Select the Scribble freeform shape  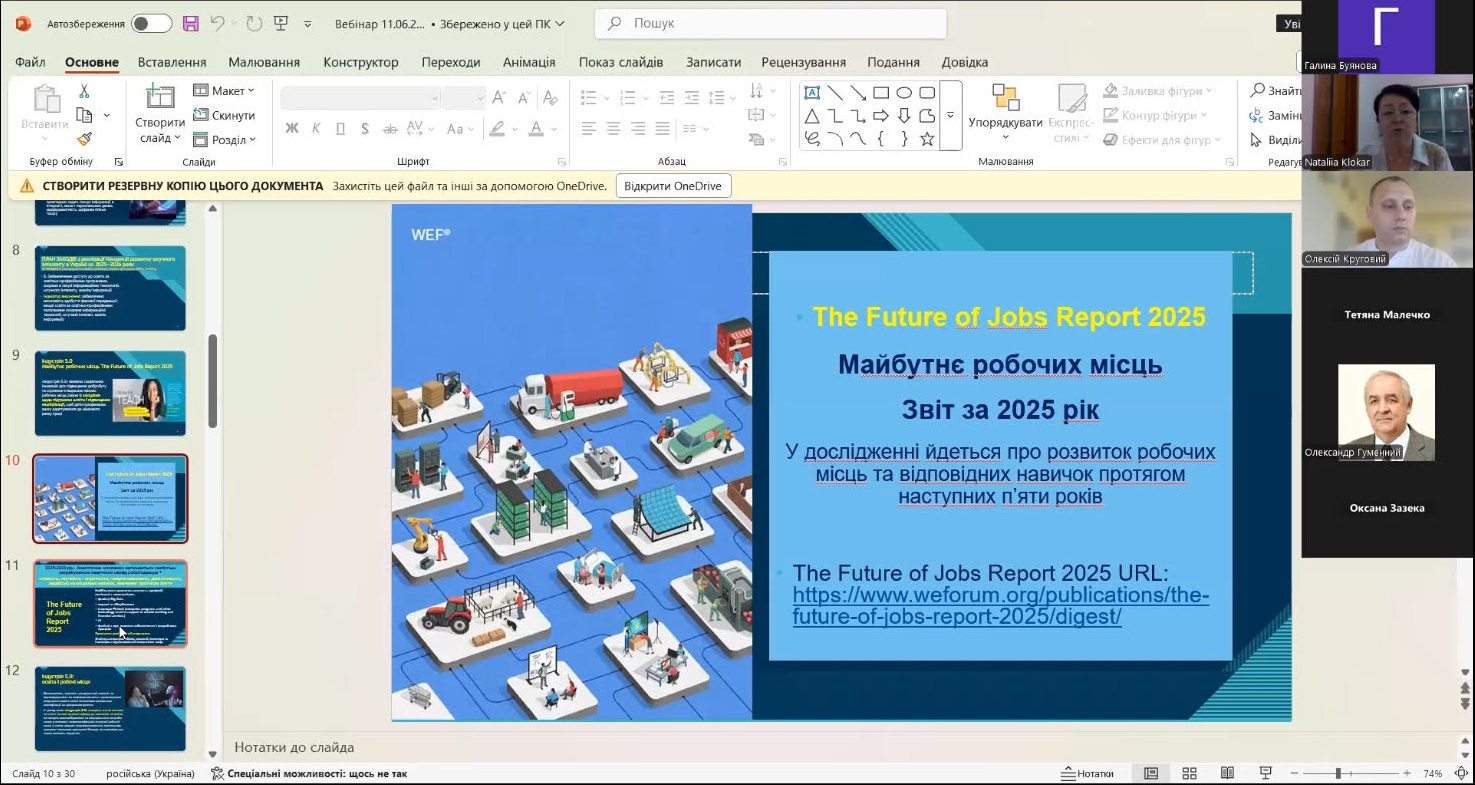[812, 139]
